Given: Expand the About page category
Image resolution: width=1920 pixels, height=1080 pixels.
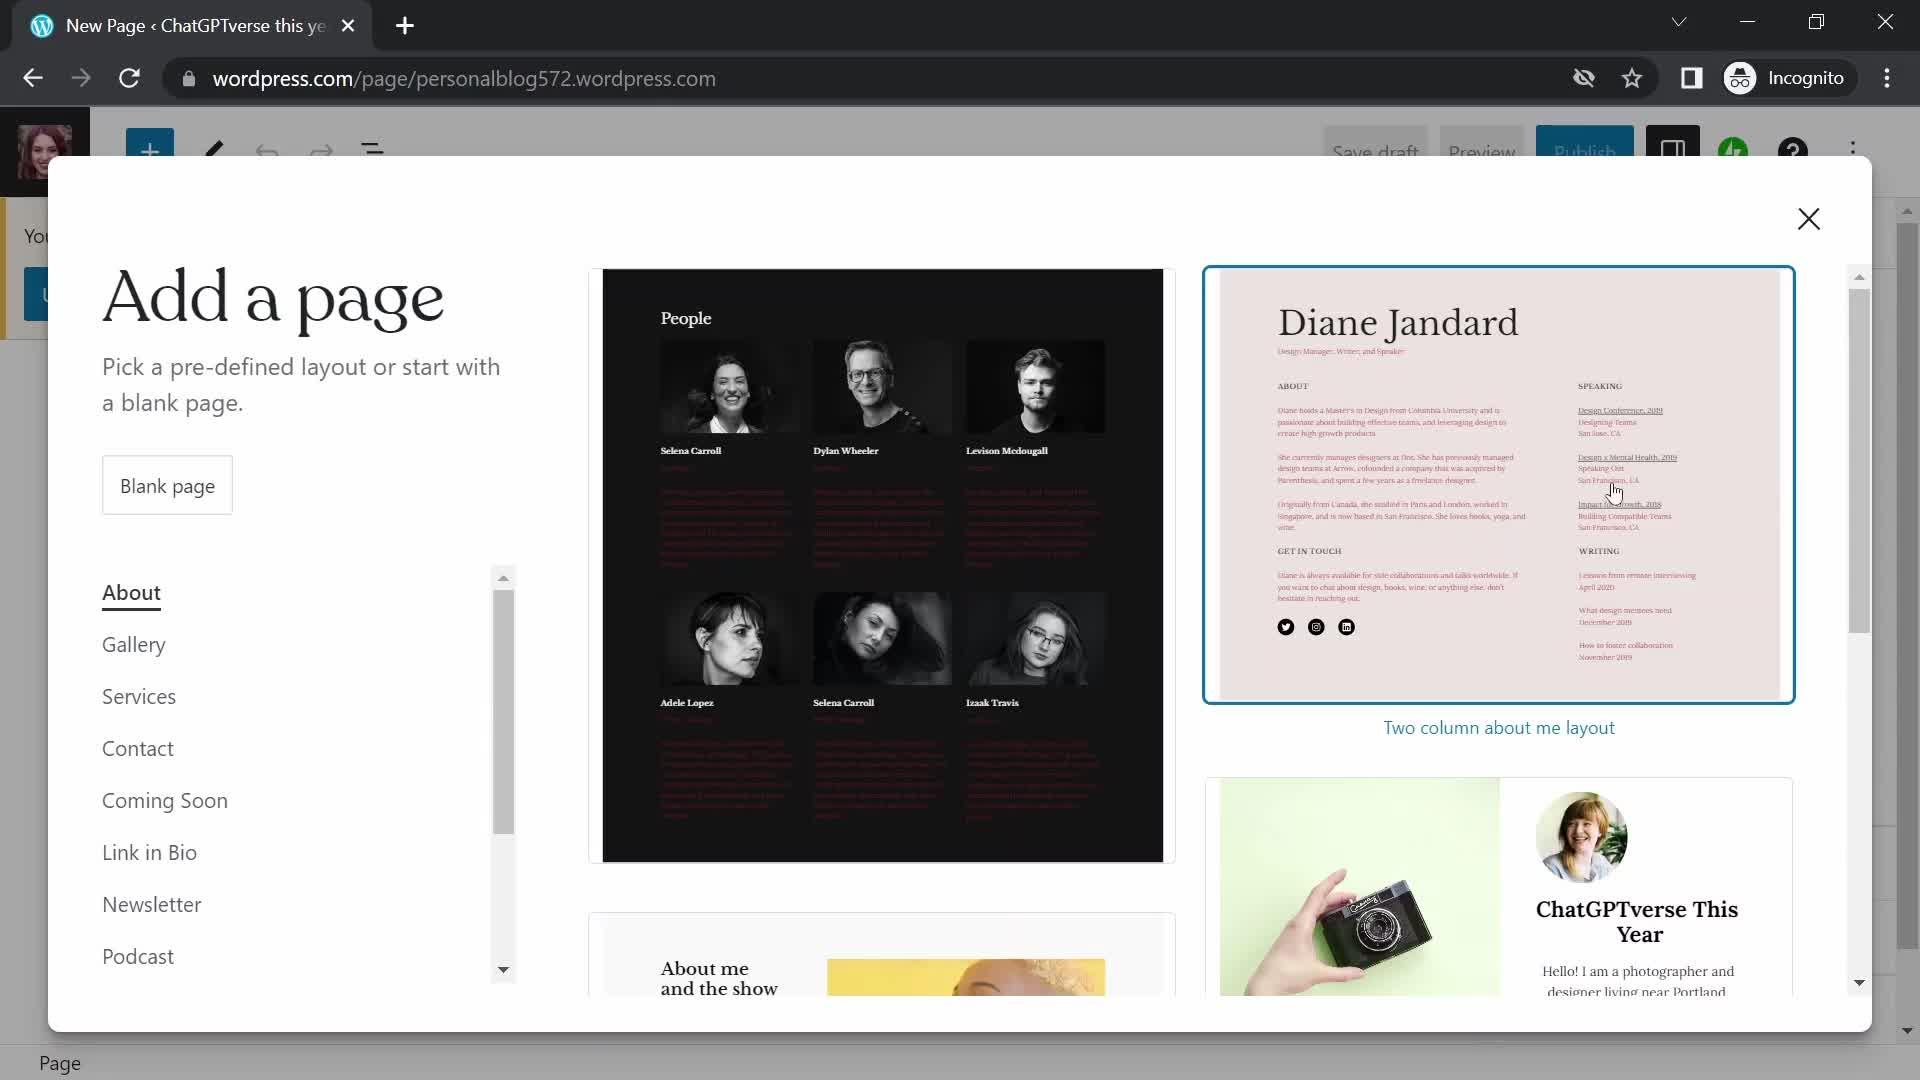Looking at the screenshot, I should pyautogui.click(x=131, y=591).
